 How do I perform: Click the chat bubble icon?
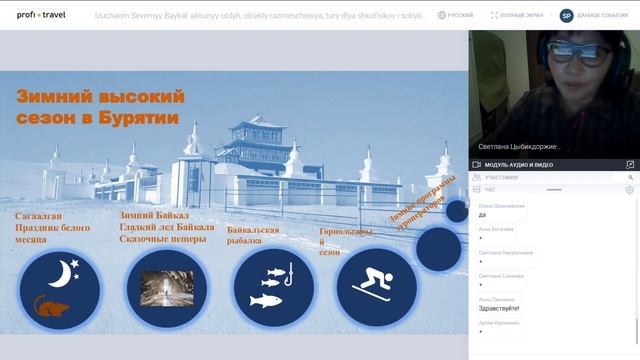tap(476, 189)
